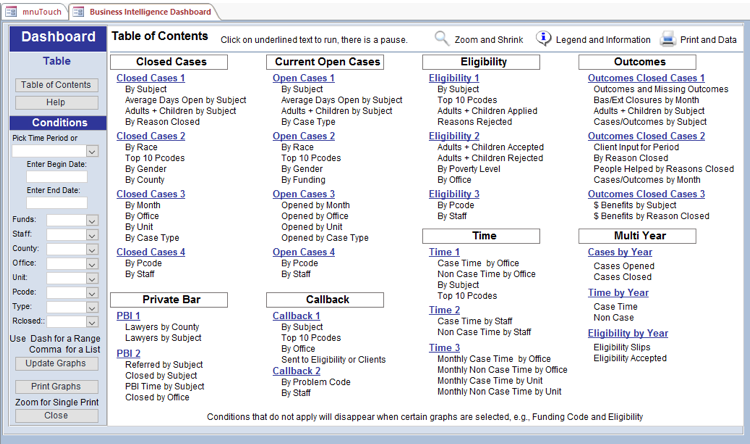The width and height of the screenshot is (750, 444).
Task: Open the Pick Time Period dropdown
Action: (x=92, y=151)
